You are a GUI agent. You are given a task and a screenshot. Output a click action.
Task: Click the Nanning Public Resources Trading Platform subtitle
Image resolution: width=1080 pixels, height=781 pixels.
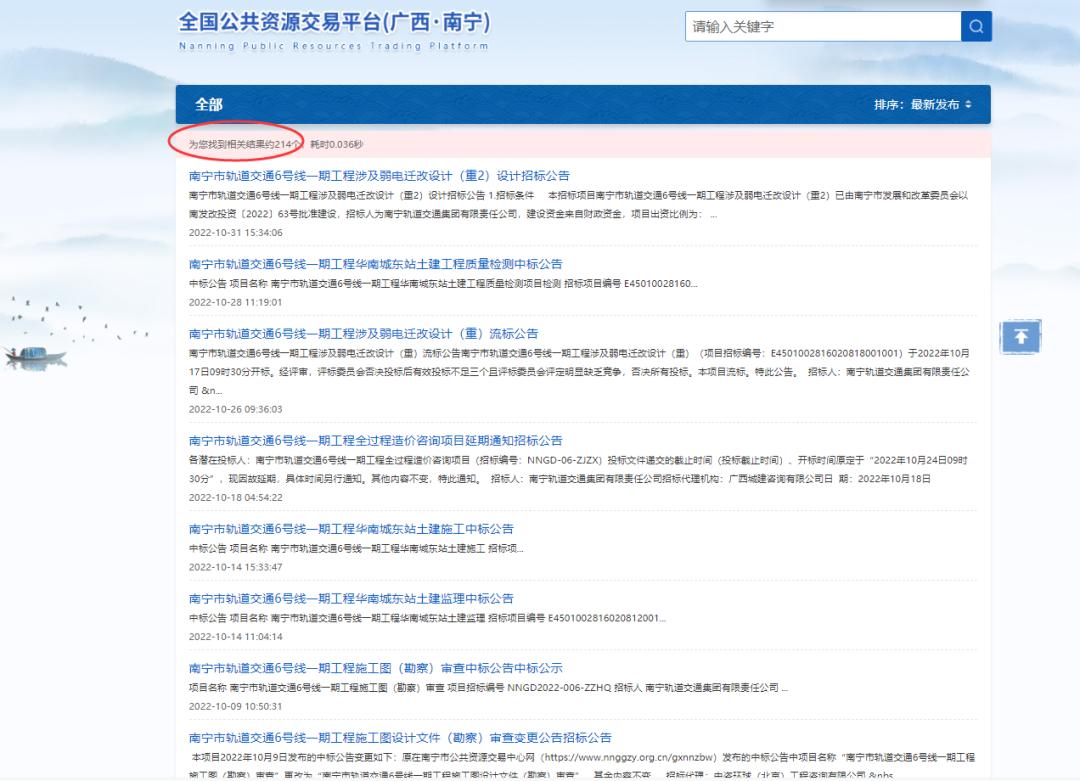click(x=334, y=46)
